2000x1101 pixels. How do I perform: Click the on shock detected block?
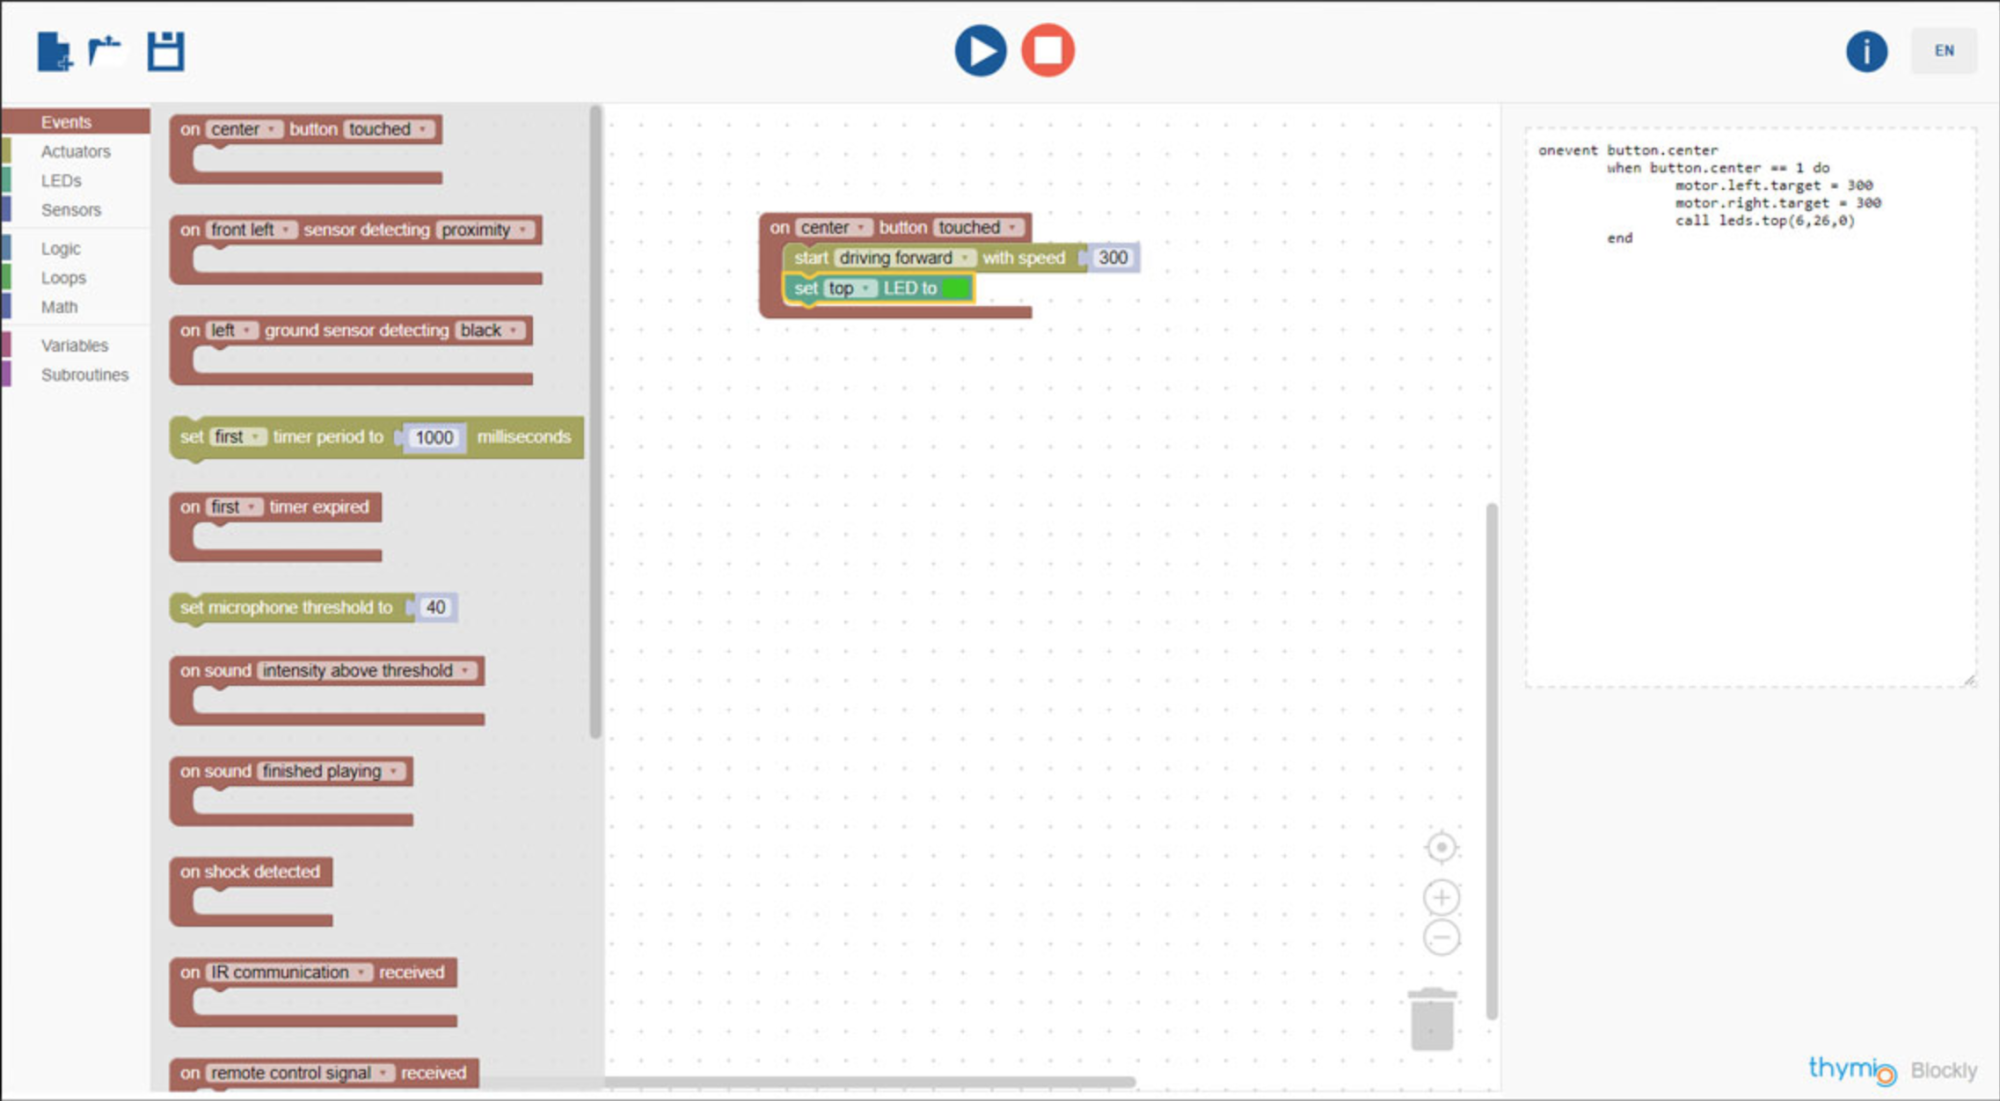tap(250, 872)
